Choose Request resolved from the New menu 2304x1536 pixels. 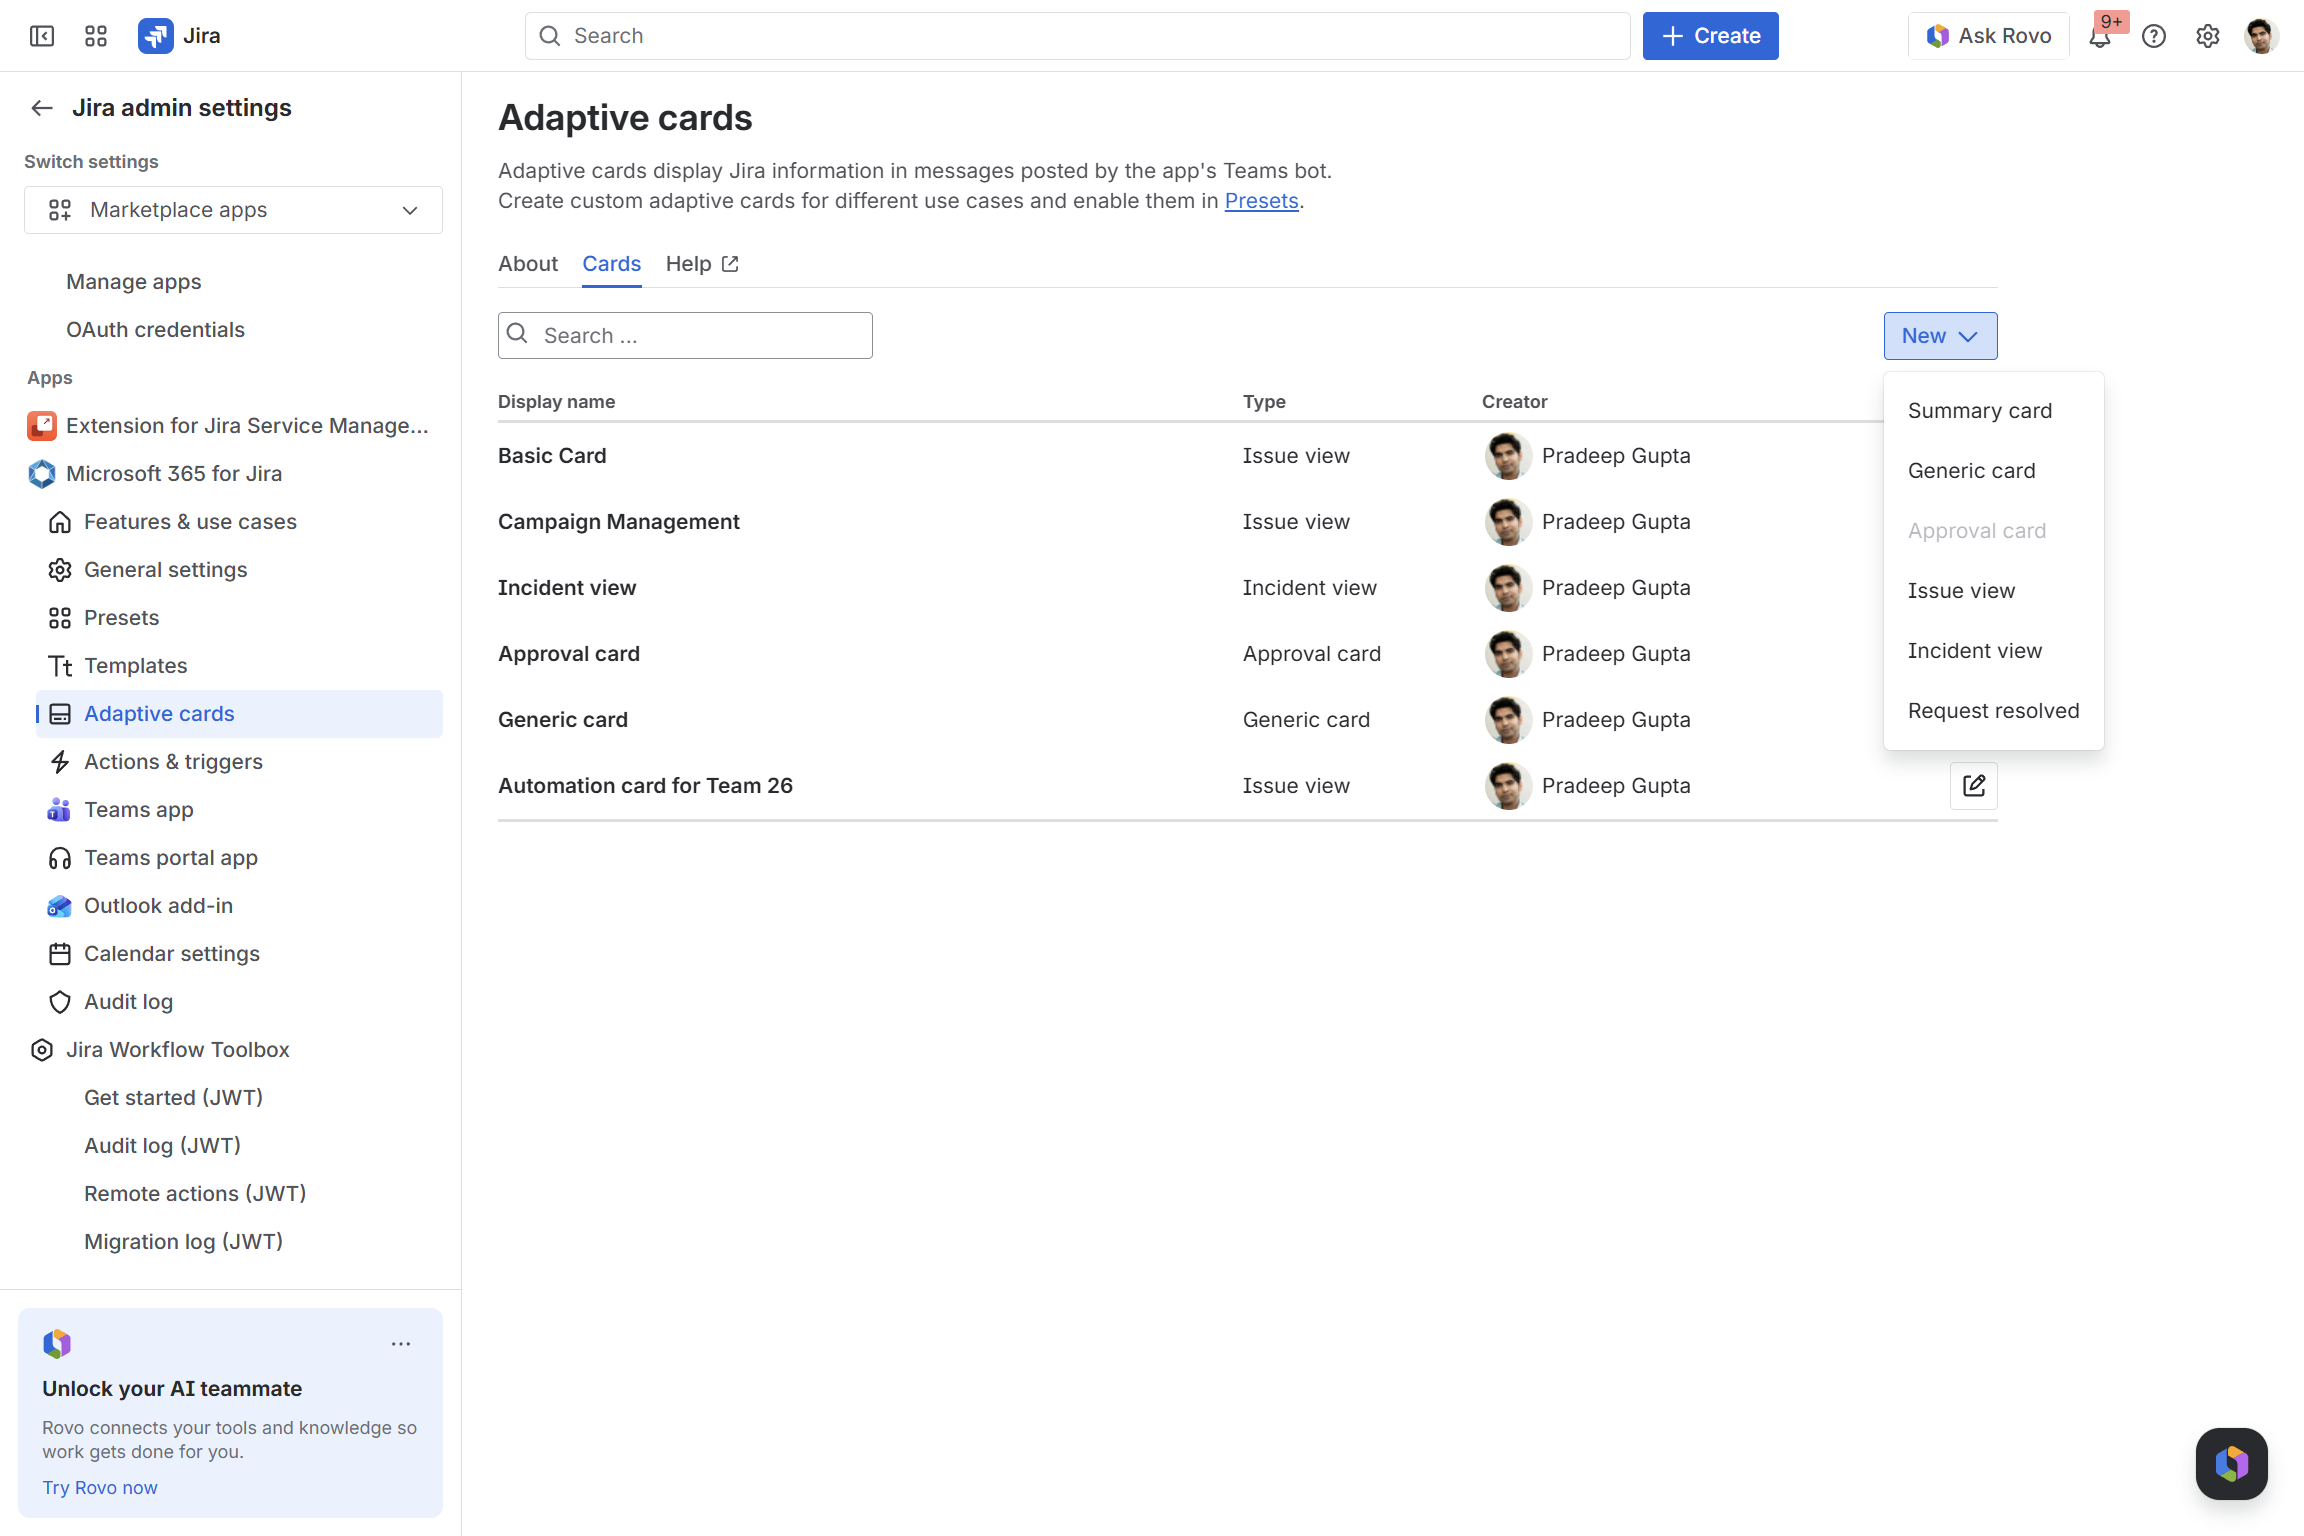tap(1994, 711)
